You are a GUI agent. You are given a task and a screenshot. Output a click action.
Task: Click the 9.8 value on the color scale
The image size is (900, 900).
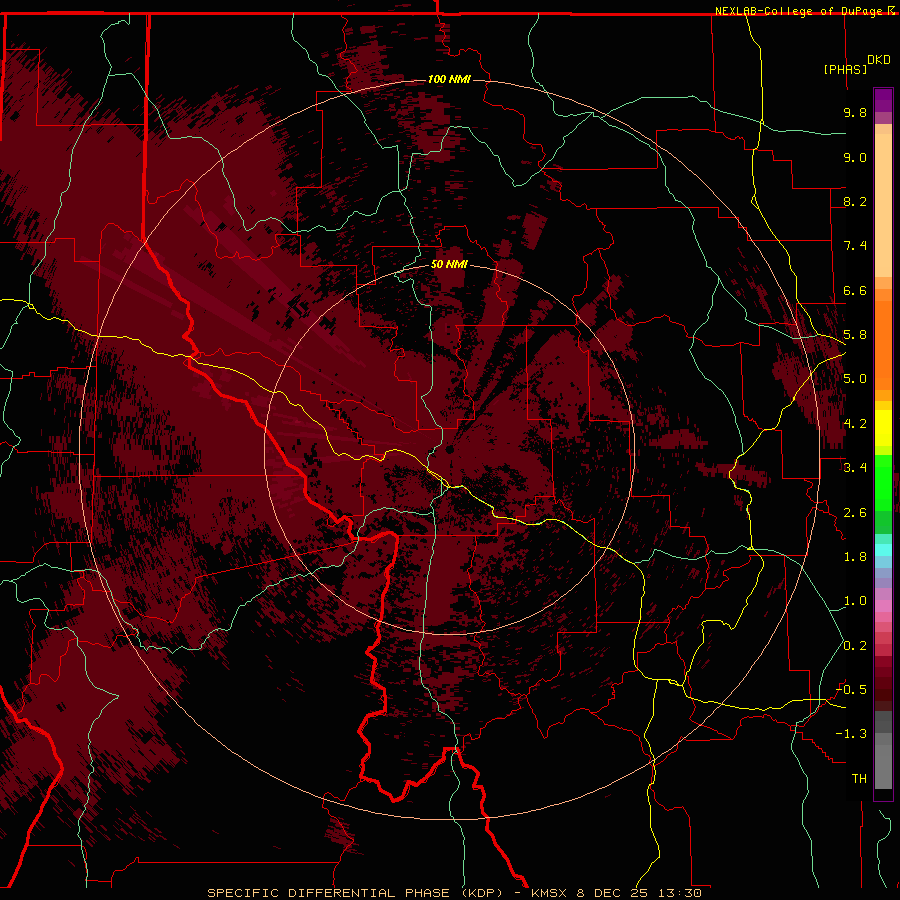click(855, 112)
